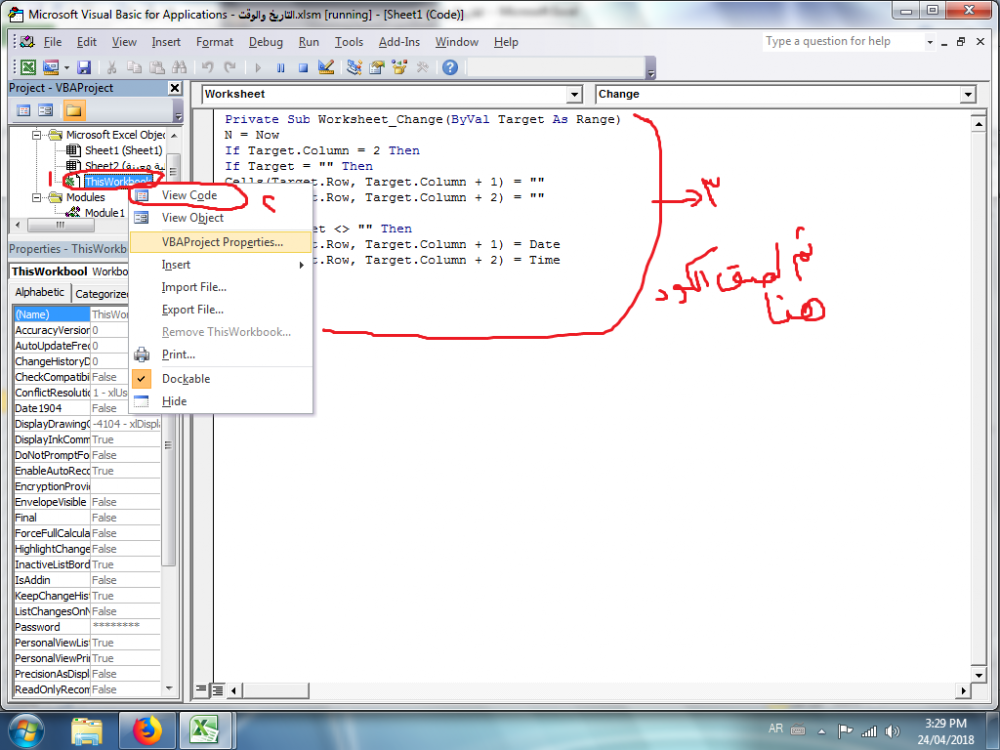Screen dimensions: 1000x750
Task: Click the Break pause icon
Action: pos(281,67)
